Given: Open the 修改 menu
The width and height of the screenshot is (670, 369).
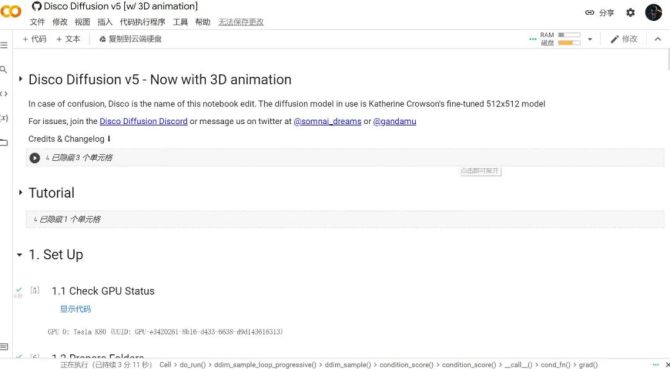Looking at the screenshot, I should point(60,22).
